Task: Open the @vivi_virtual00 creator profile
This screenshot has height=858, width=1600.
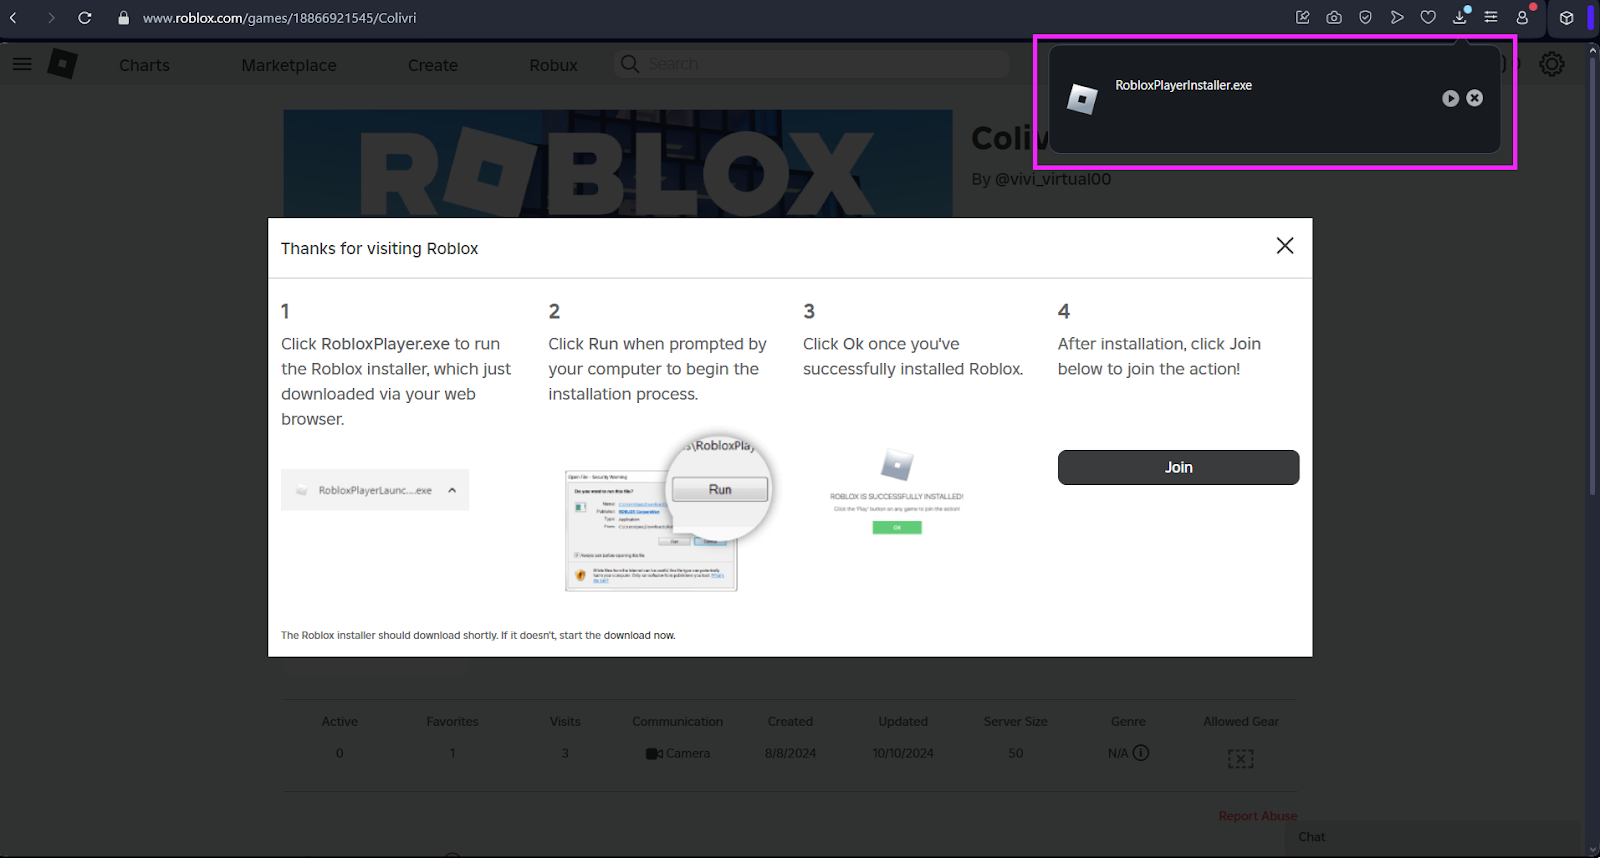Action: pyautogui.click(x=1053, y=179)
